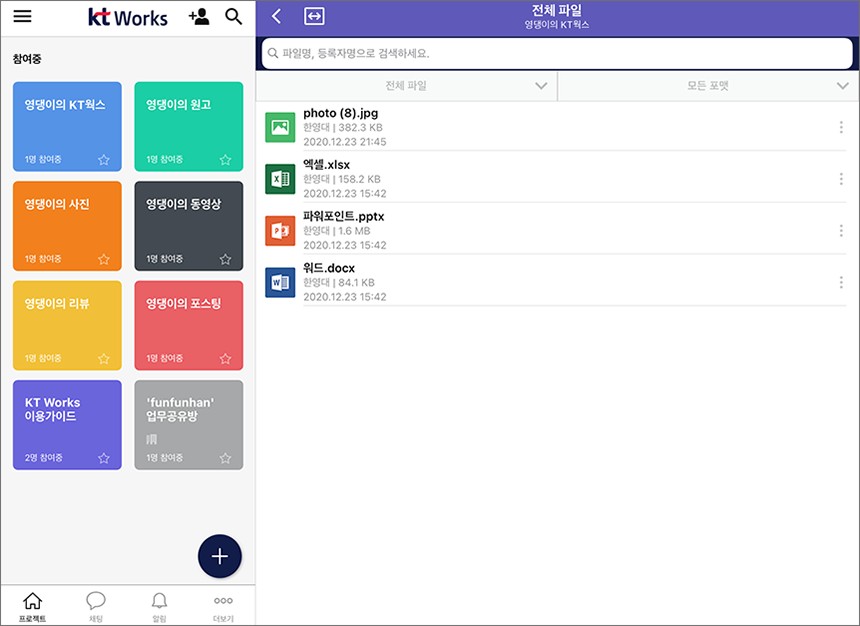
Task: Switch to the 채팅 chat tab
Action: tap(96, 607)
